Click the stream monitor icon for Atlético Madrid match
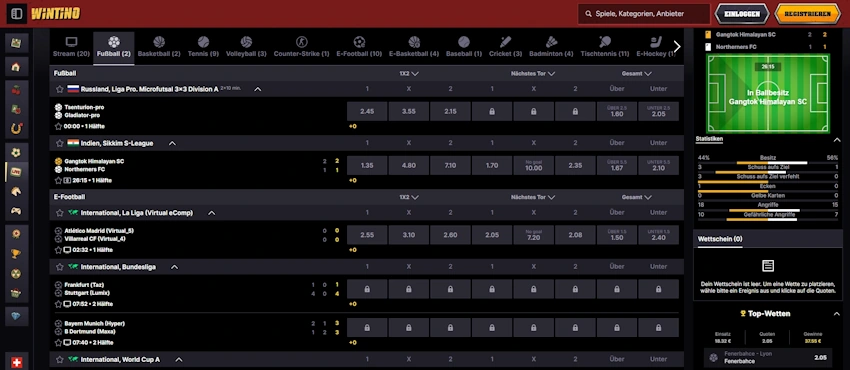850x370 pixels. [67, 250]
